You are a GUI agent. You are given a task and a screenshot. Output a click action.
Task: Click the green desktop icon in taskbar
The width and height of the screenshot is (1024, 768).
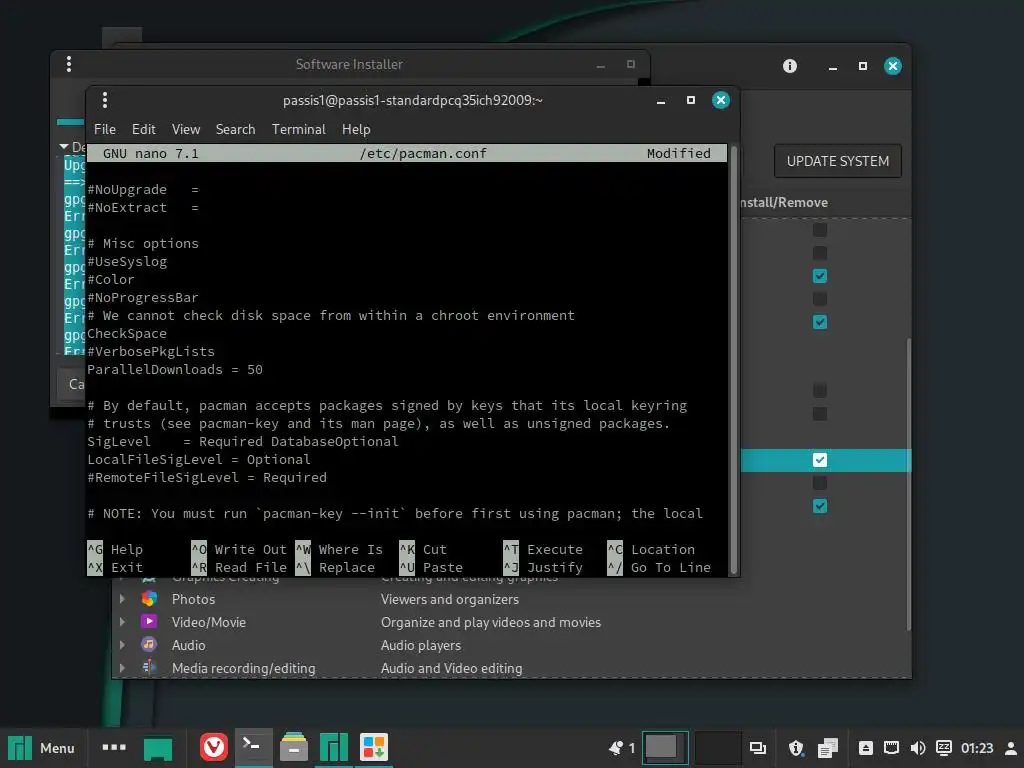point(158,748)
